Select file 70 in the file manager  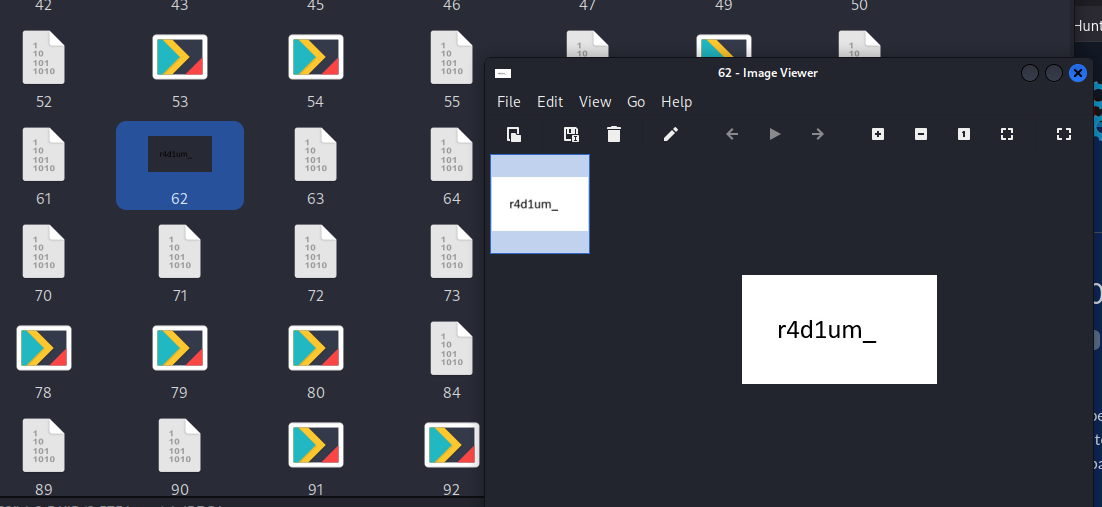44,263
